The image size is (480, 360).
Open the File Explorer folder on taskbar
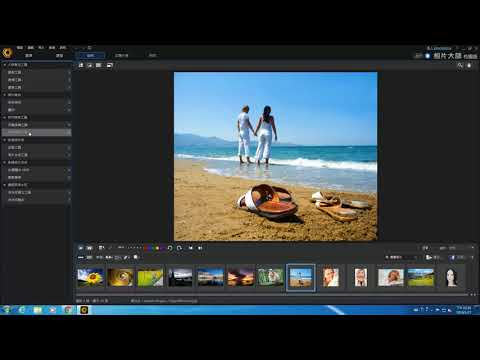pos(37,310)
